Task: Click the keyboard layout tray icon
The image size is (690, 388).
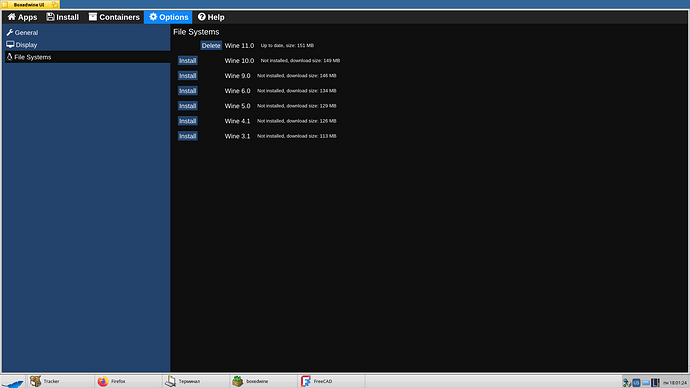Action: point(636,383)
